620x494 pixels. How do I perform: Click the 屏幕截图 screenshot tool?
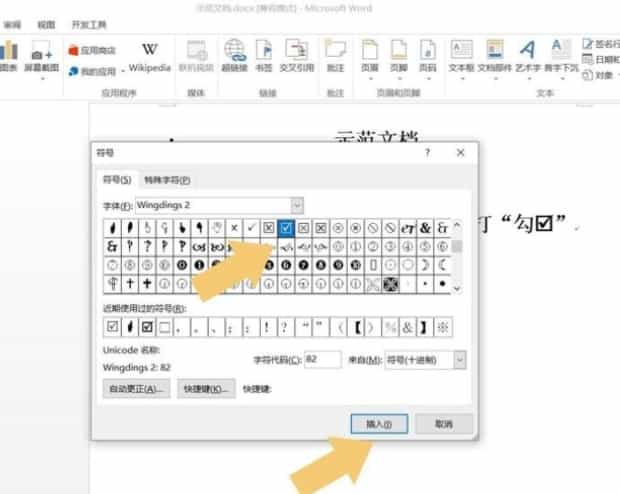tap(43, 56)
